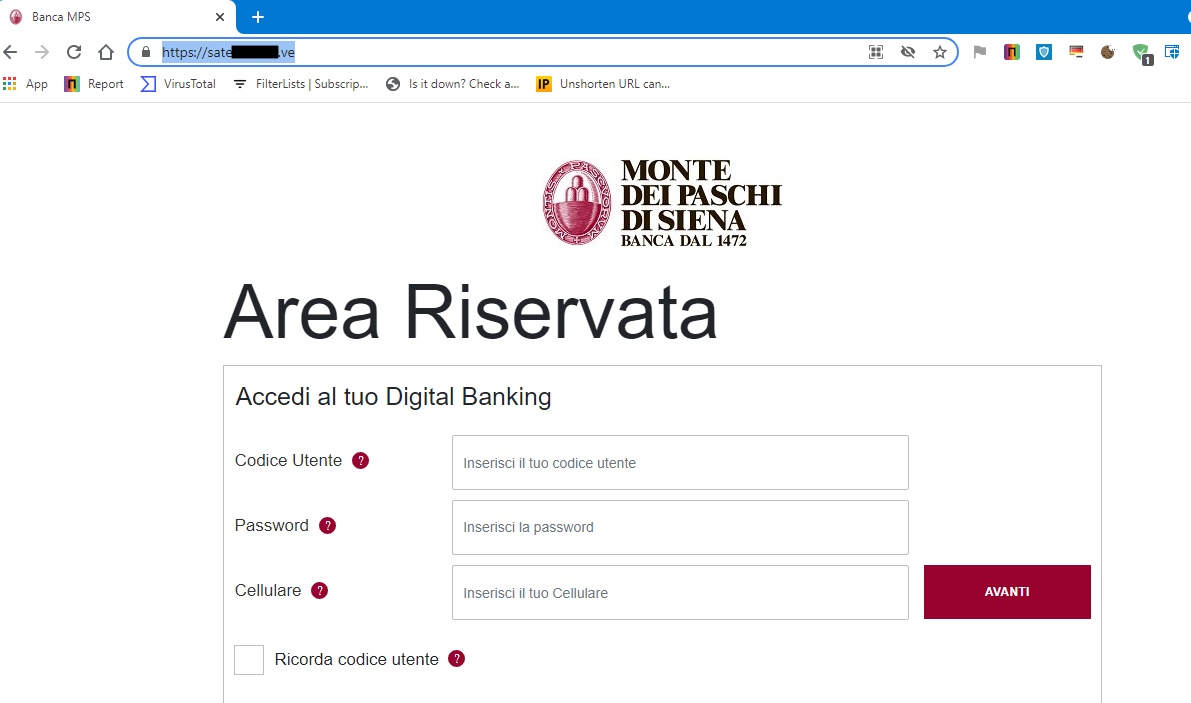The width and height of the screenshot is (1191, 703).
Task: Focus the Cellulare input field
Action: coord(680,592)
